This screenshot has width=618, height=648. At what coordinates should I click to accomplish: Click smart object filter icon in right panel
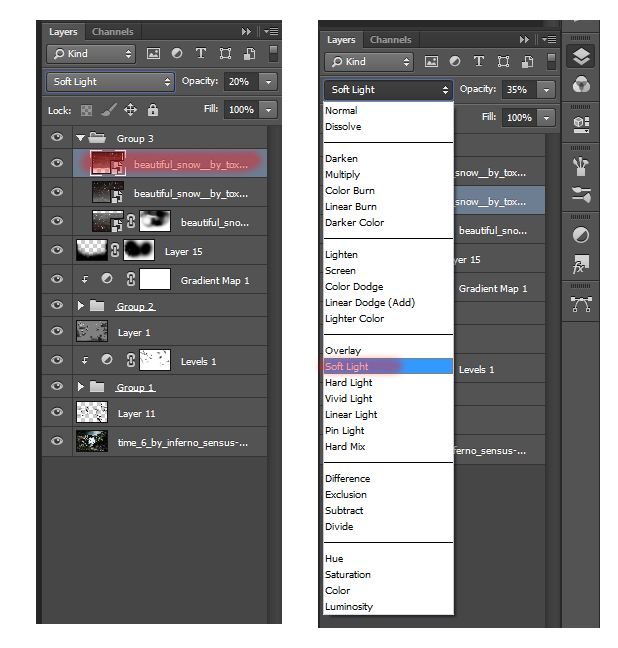tap(527, 62)
